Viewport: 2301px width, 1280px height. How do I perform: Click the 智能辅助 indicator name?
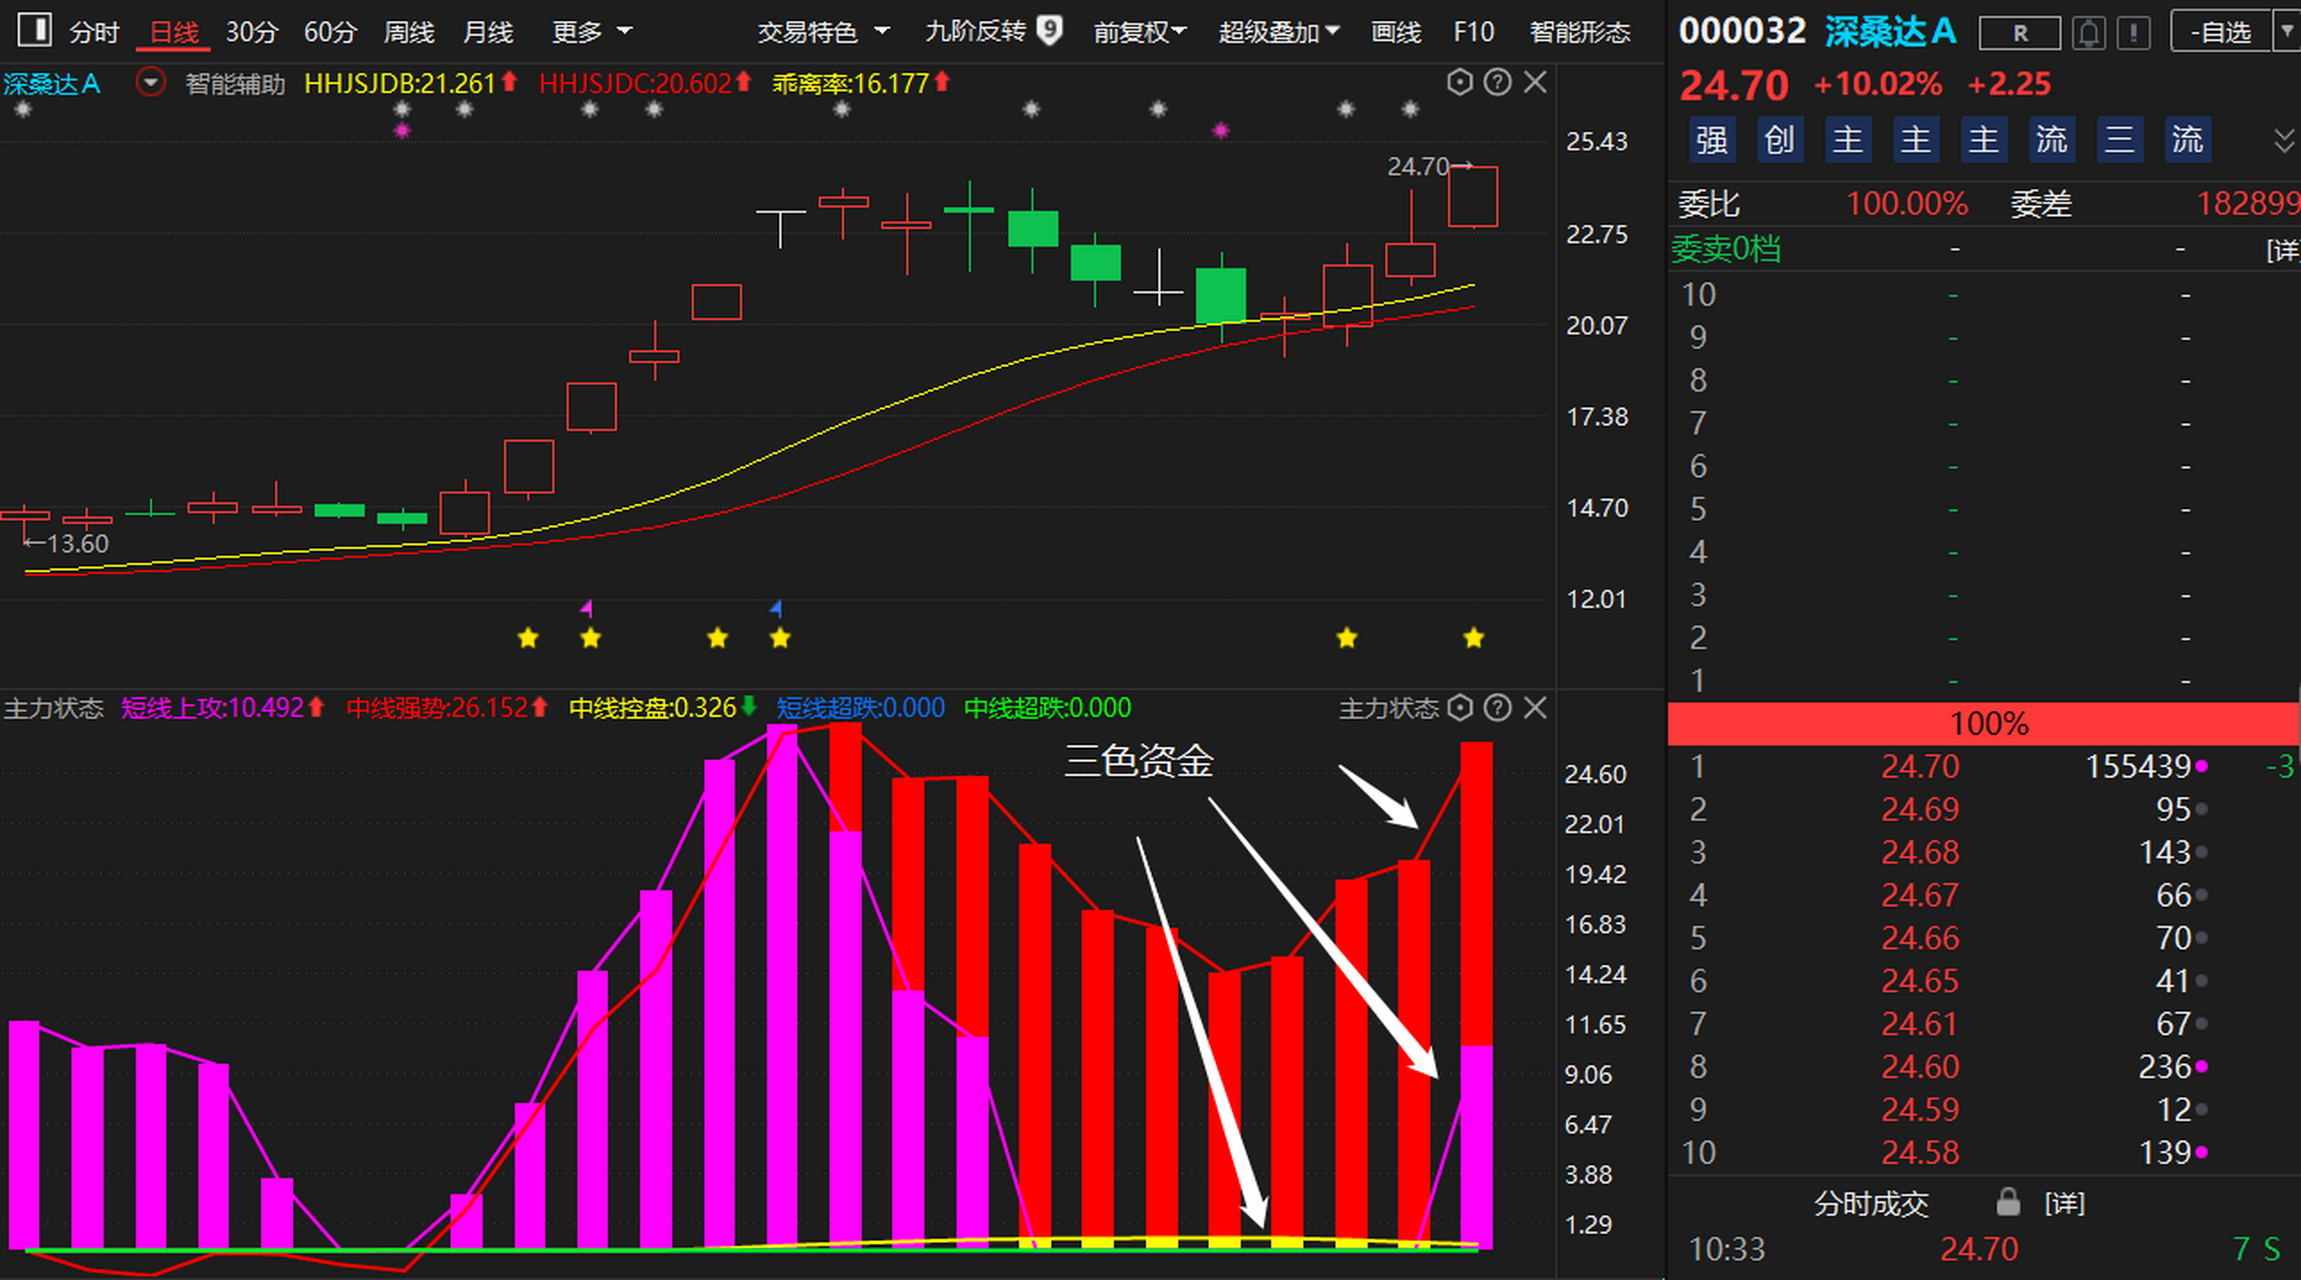tap(235, 83)
